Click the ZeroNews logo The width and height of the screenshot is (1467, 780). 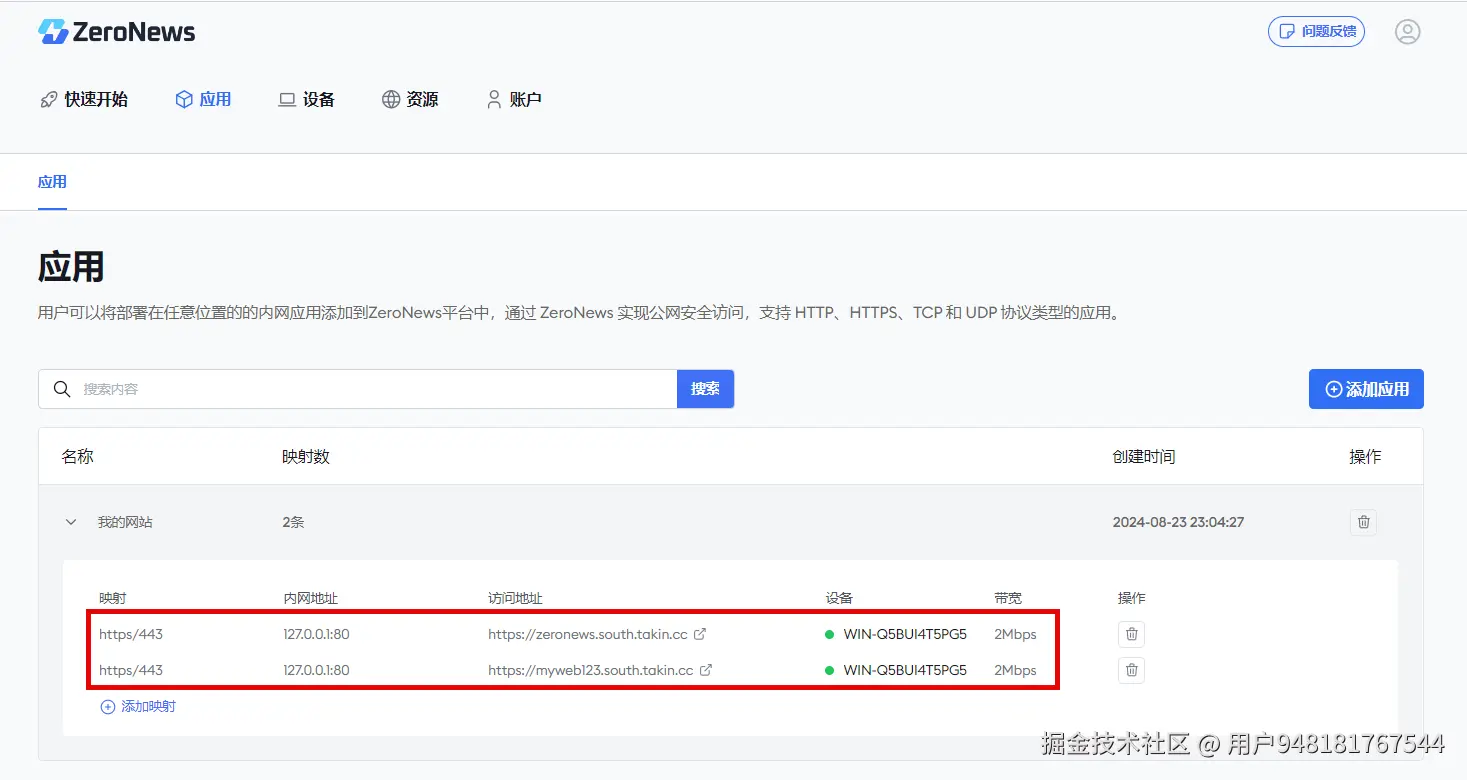[116, 32]
